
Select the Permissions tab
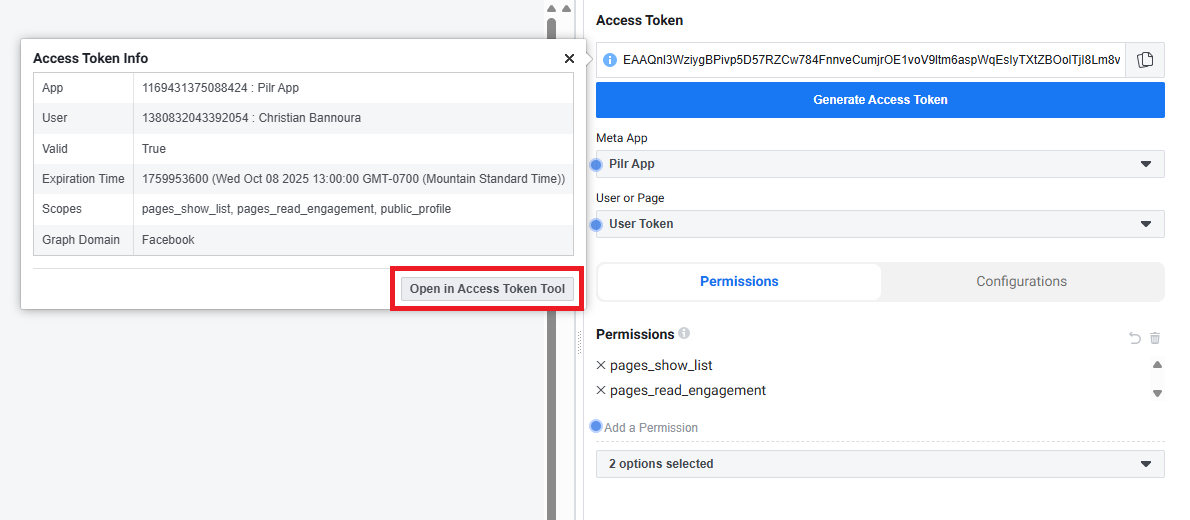pyautogui.click(x=739, y=282)
